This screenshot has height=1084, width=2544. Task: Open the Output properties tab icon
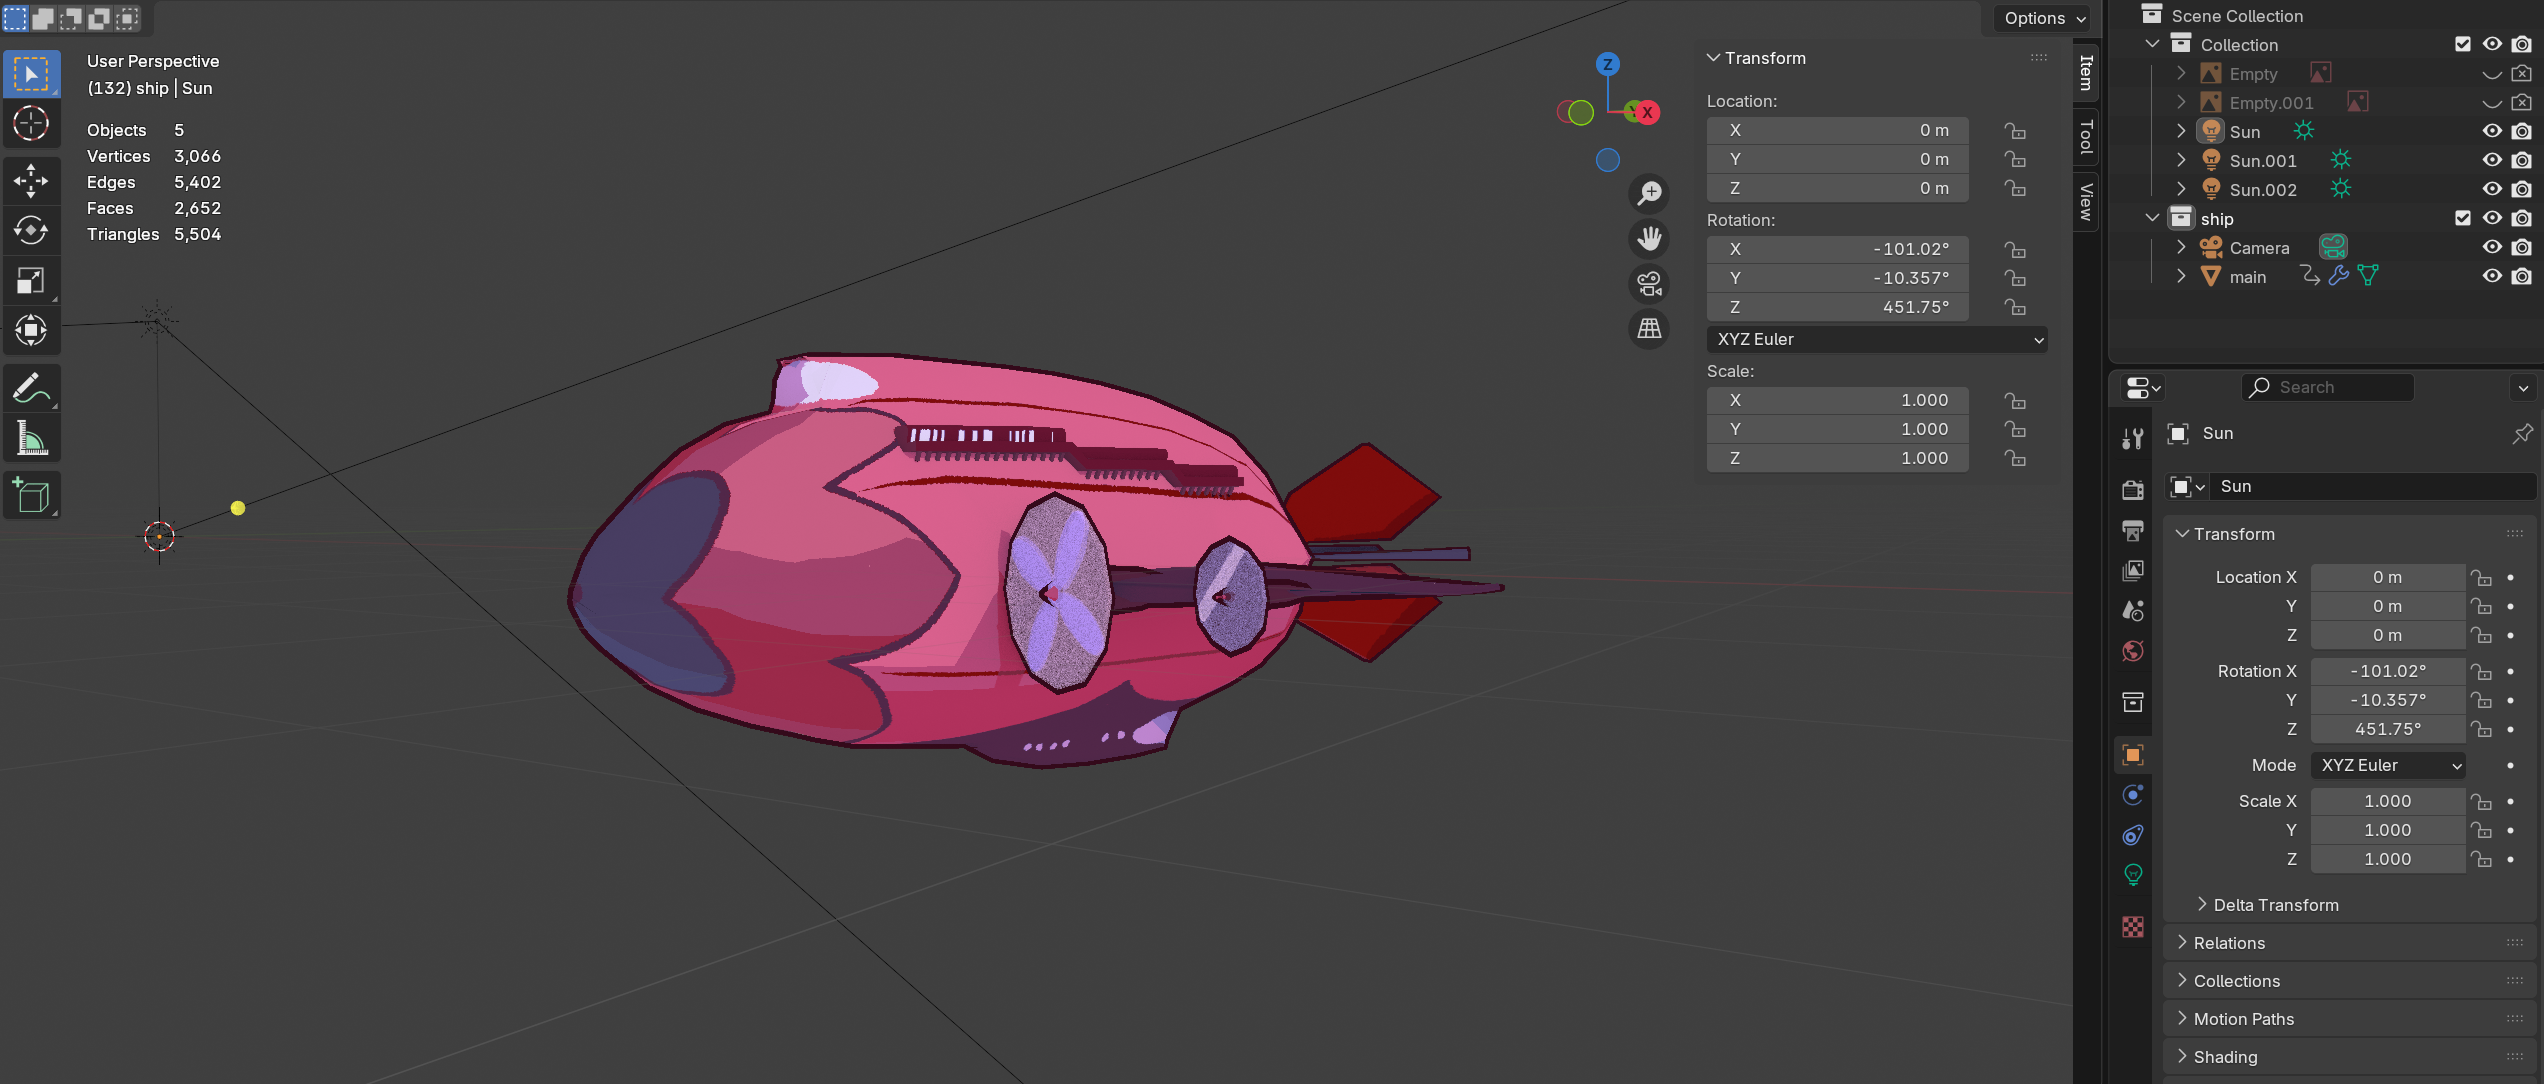tap(2132, 529)
